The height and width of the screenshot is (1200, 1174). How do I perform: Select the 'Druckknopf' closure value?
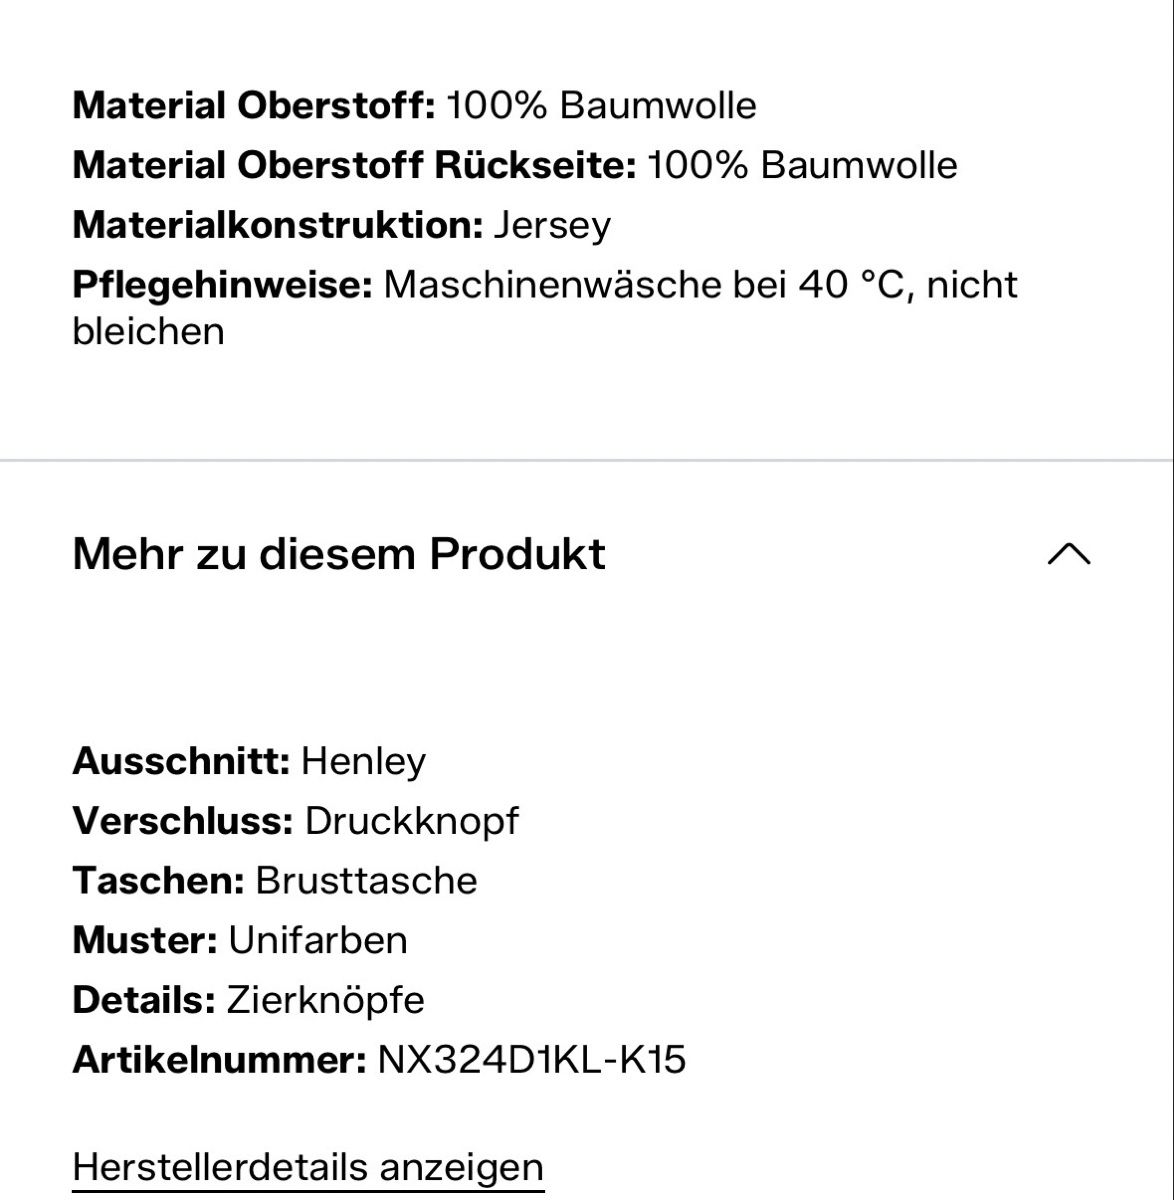[x=412, y=822]
